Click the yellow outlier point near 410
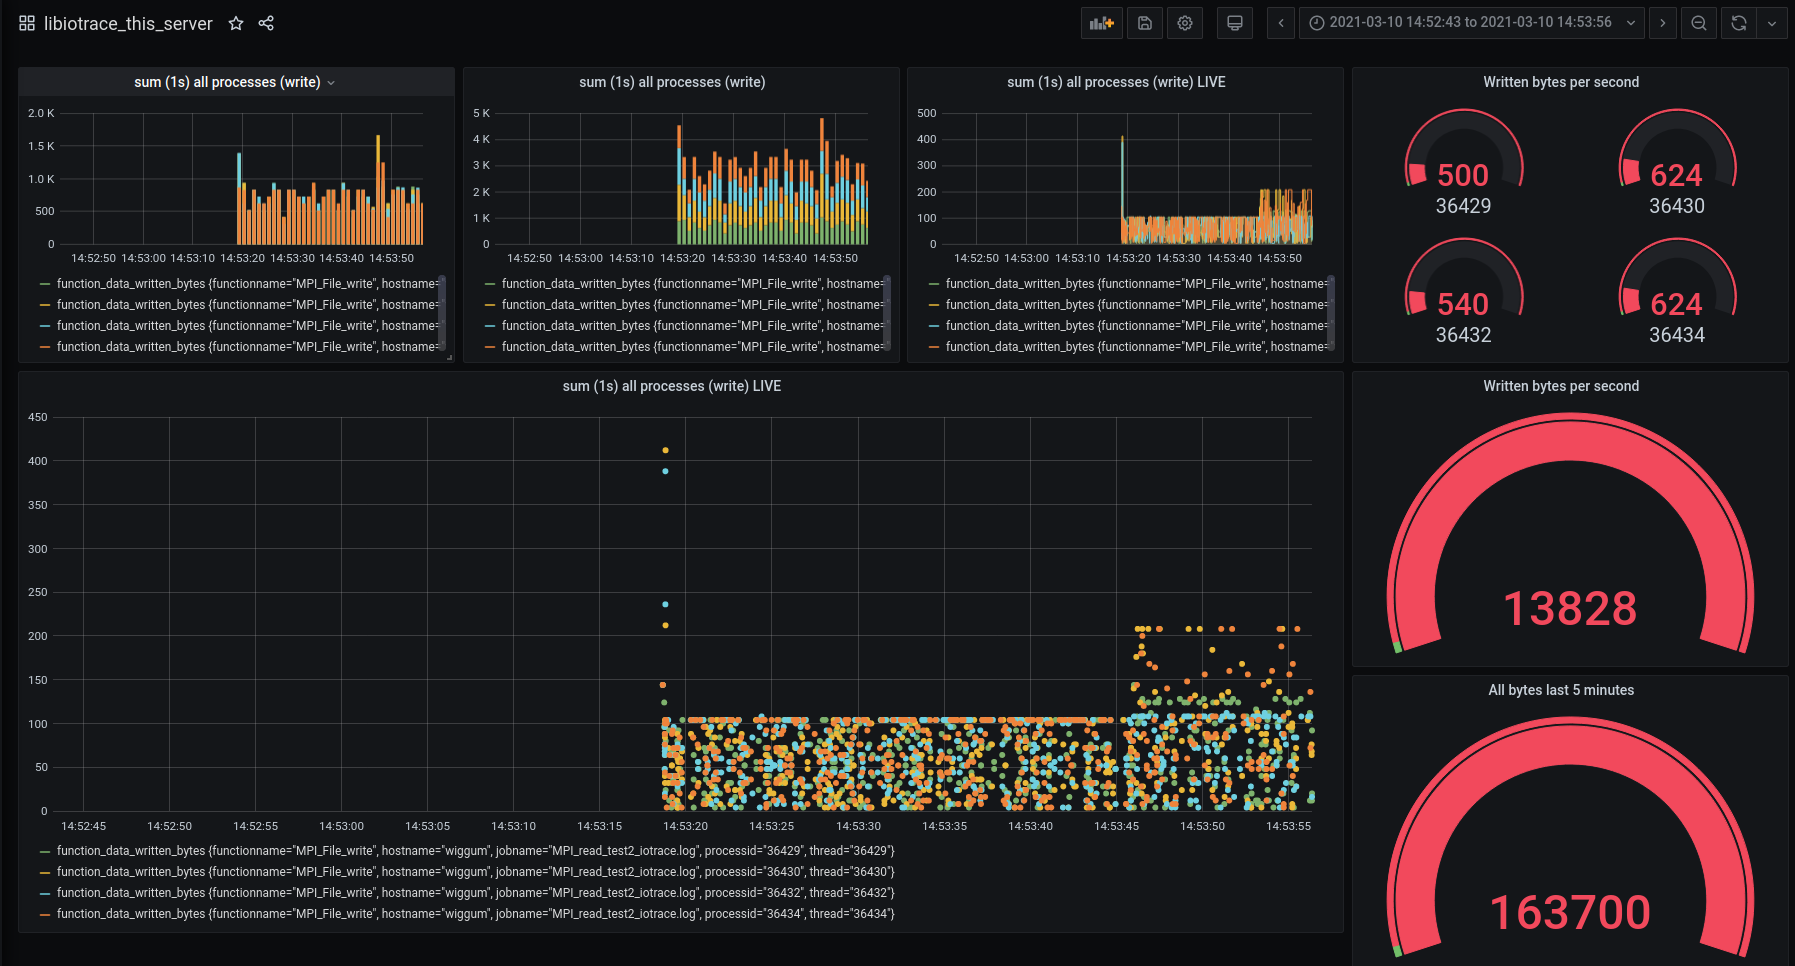1795x966 pixels. pyautogui.click(x=665, y=450)
